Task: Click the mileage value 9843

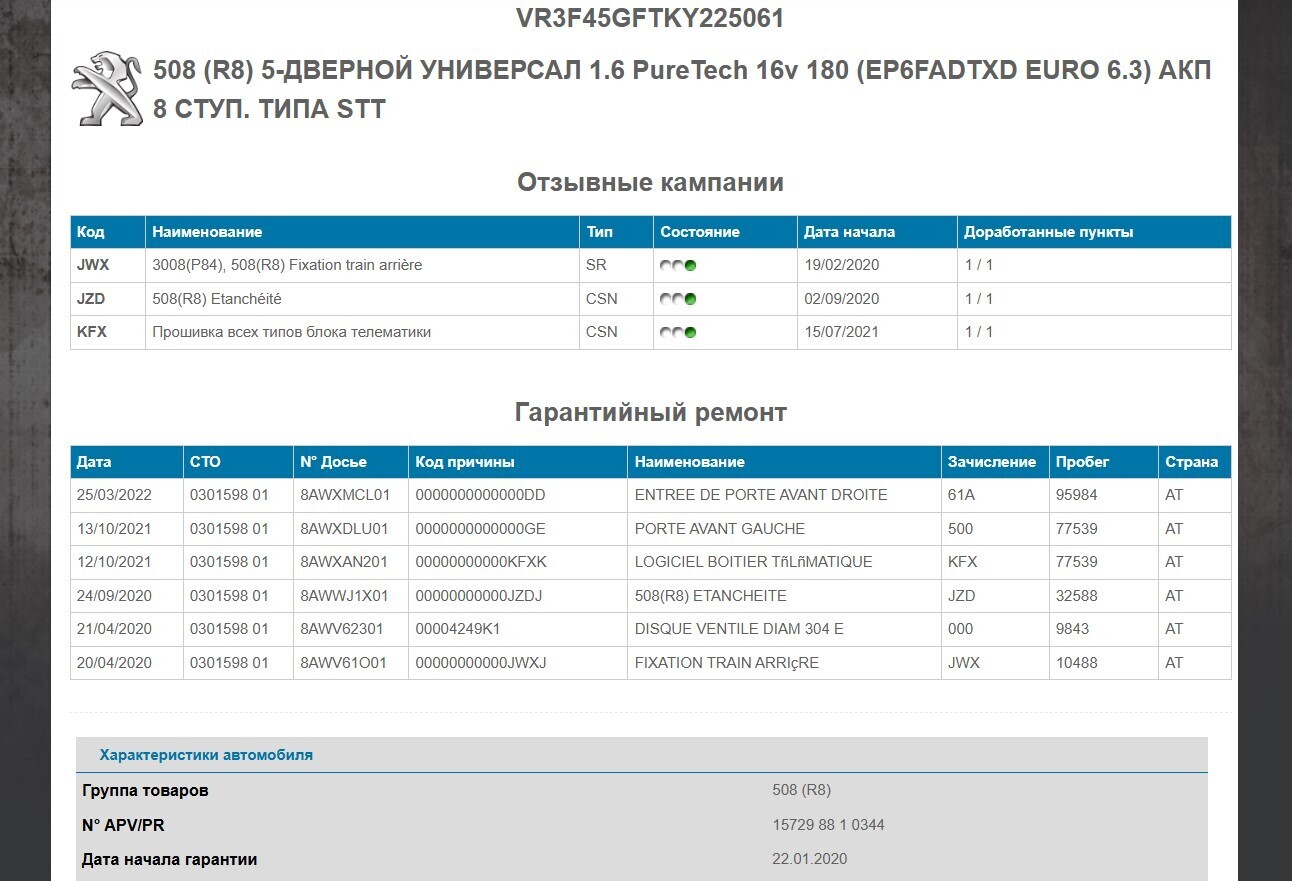Action: coord(1072,629)
